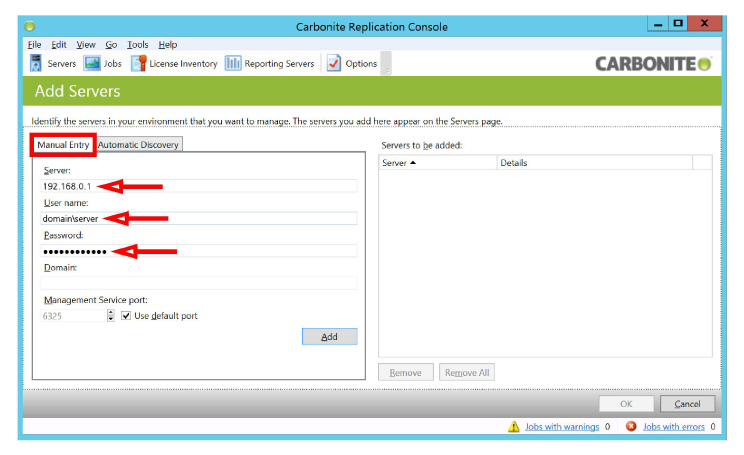Open the Options checkmark icon
The image size is (744, 455).
click(334, 63)
